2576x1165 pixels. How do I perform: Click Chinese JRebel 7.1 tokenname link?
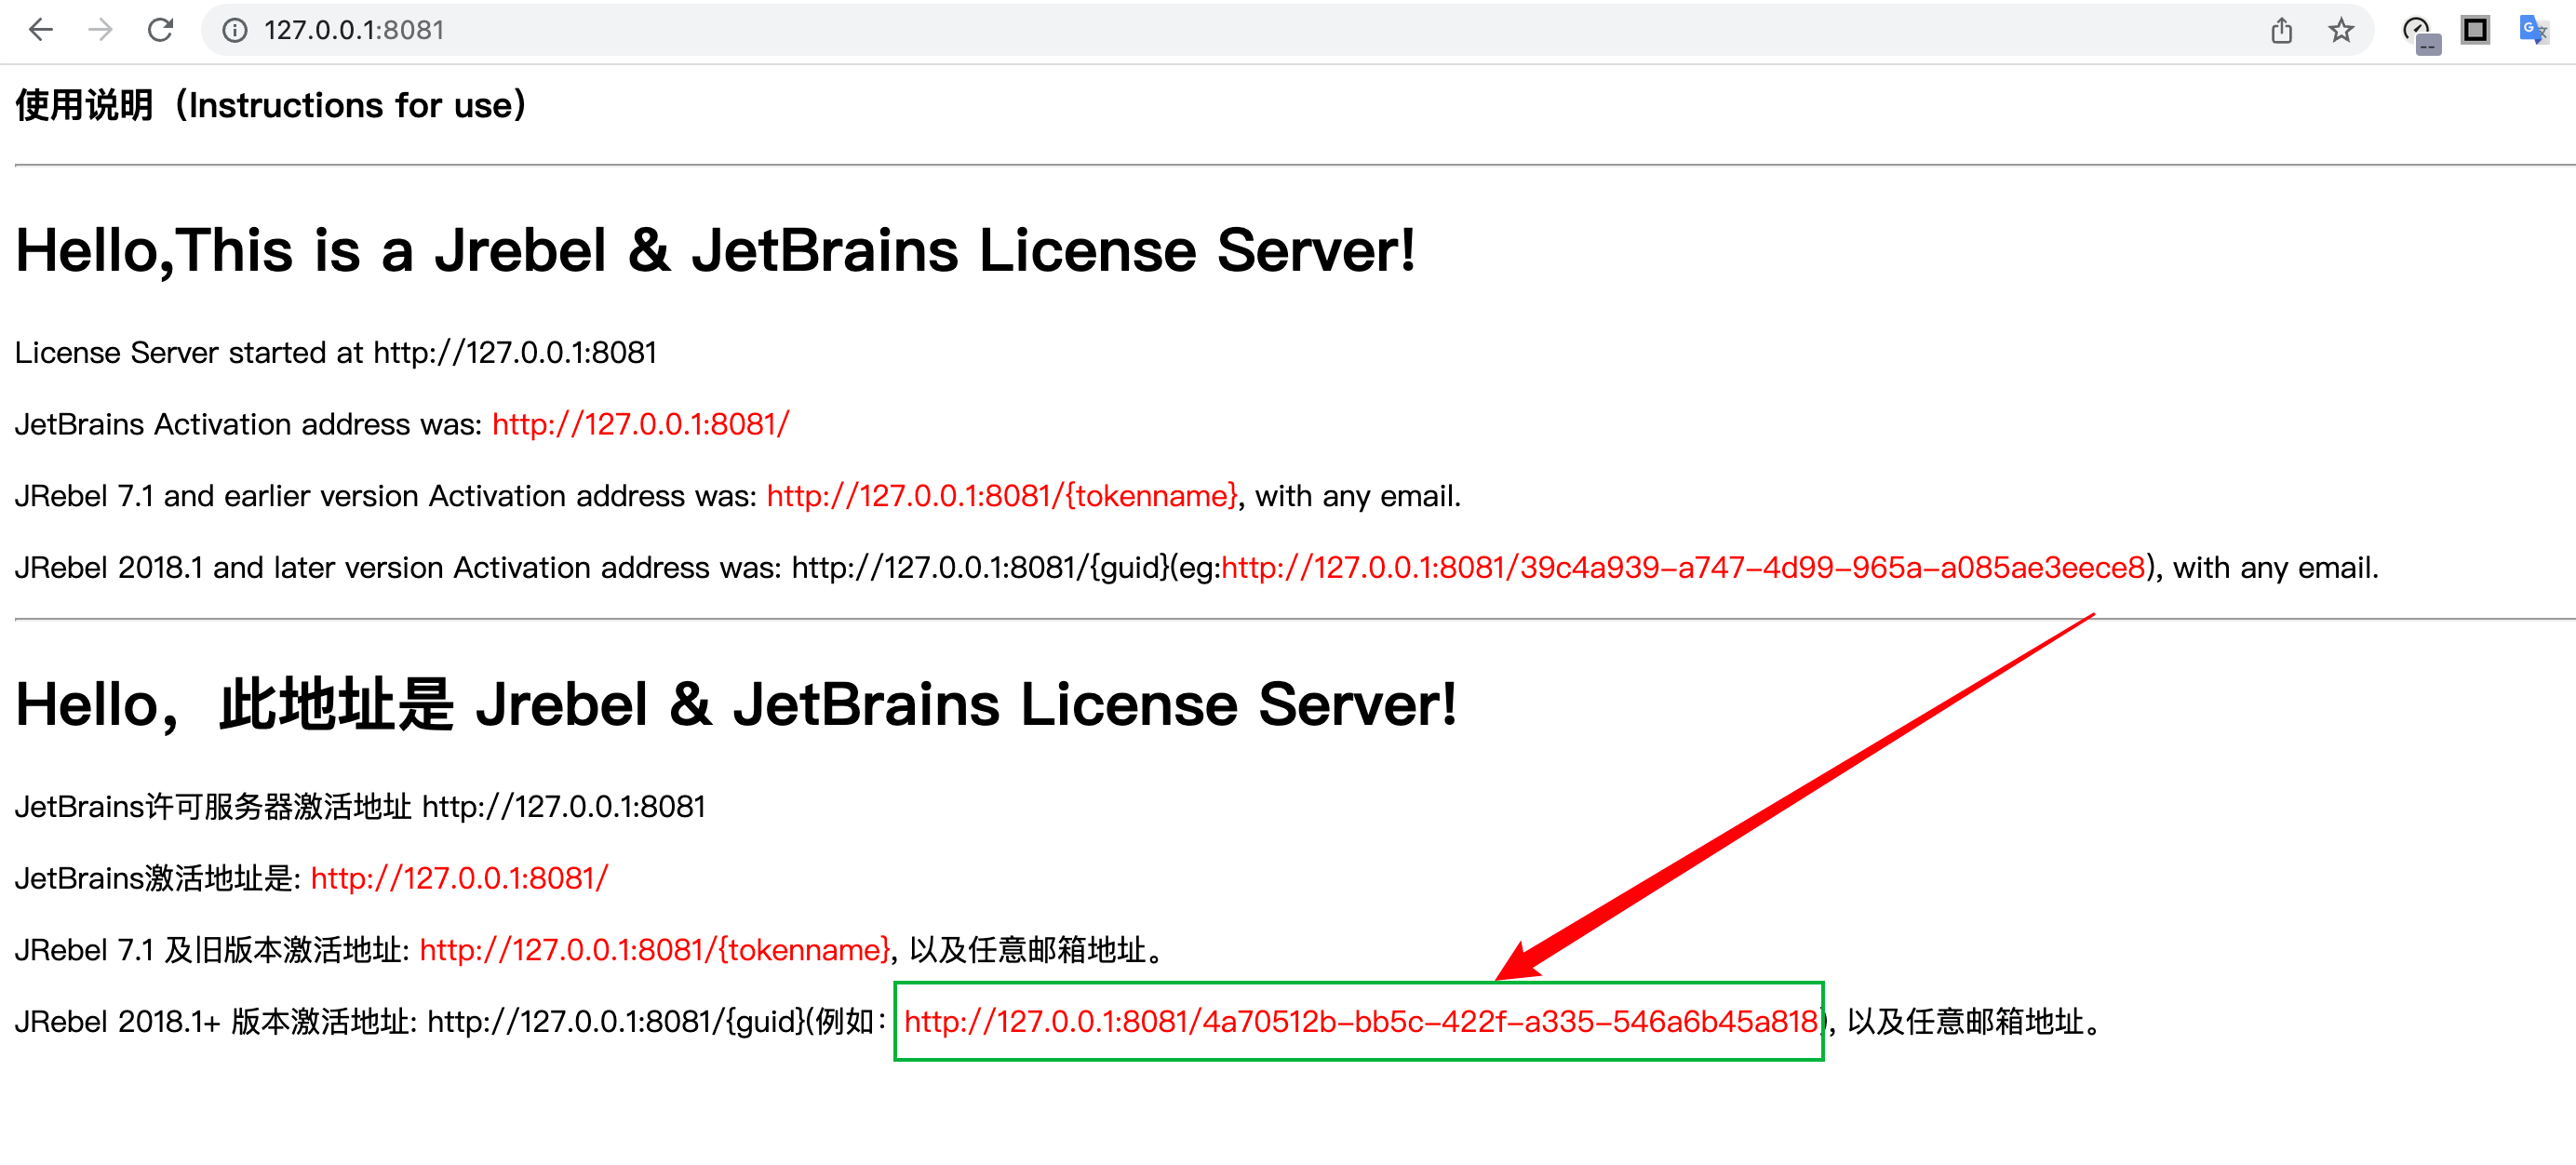coord(655,950)
